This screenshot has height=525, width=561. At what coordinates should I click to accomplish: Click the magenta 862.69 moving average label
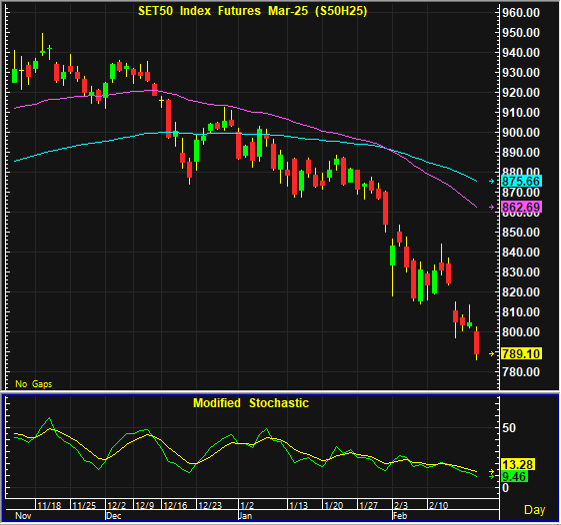(521, 207)
